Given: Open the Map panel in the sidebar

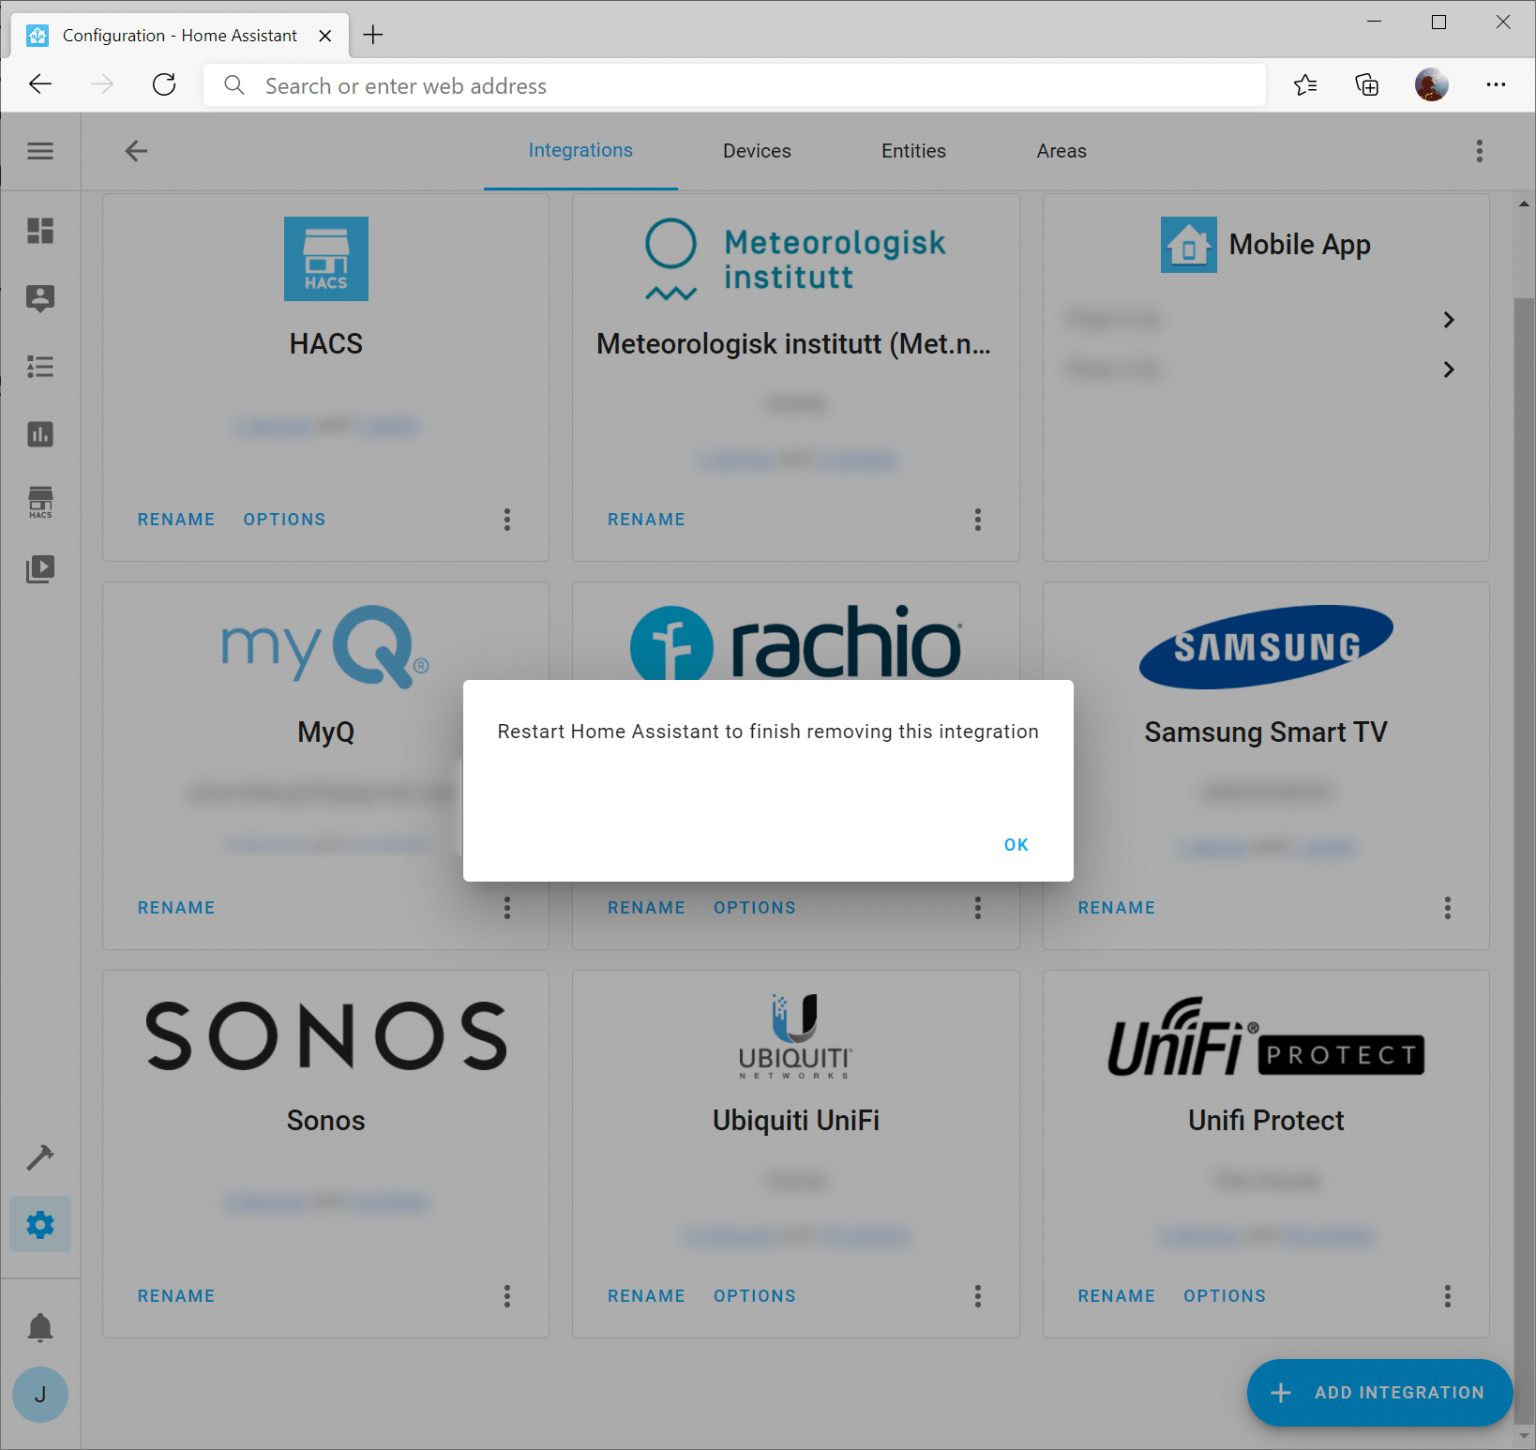Looking at the screenshot, I should click(x=40, y=298).
